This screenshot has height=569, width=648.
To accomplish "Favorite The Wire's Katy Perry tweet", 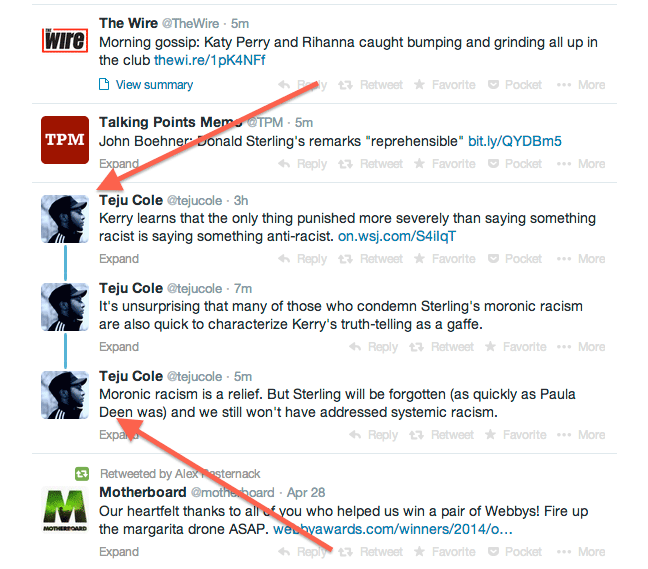I will click(445, 85).
